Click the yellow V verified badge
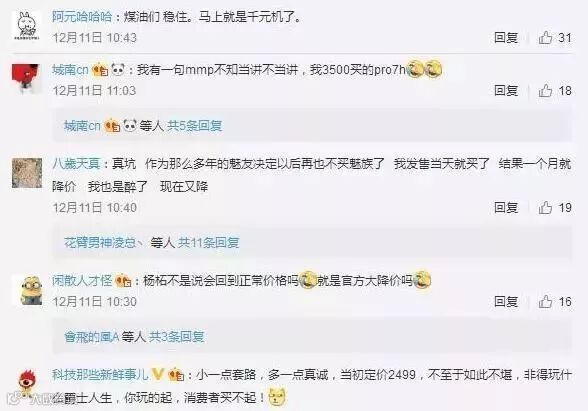This screenshot has height=411, width=588. coord(158,374)
